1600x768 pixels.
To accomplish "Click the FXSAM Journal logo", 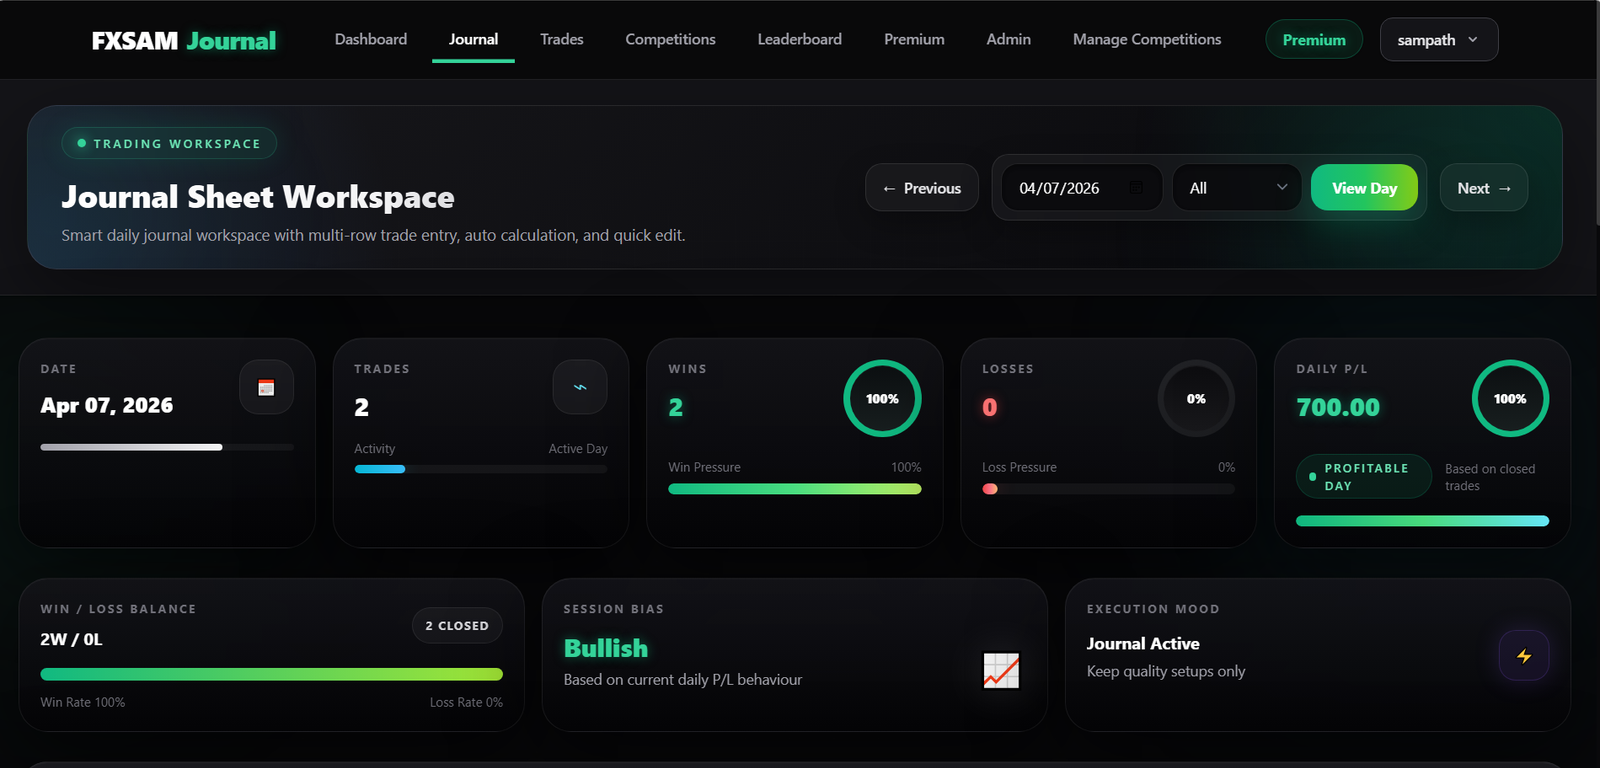I will point(184,40).
